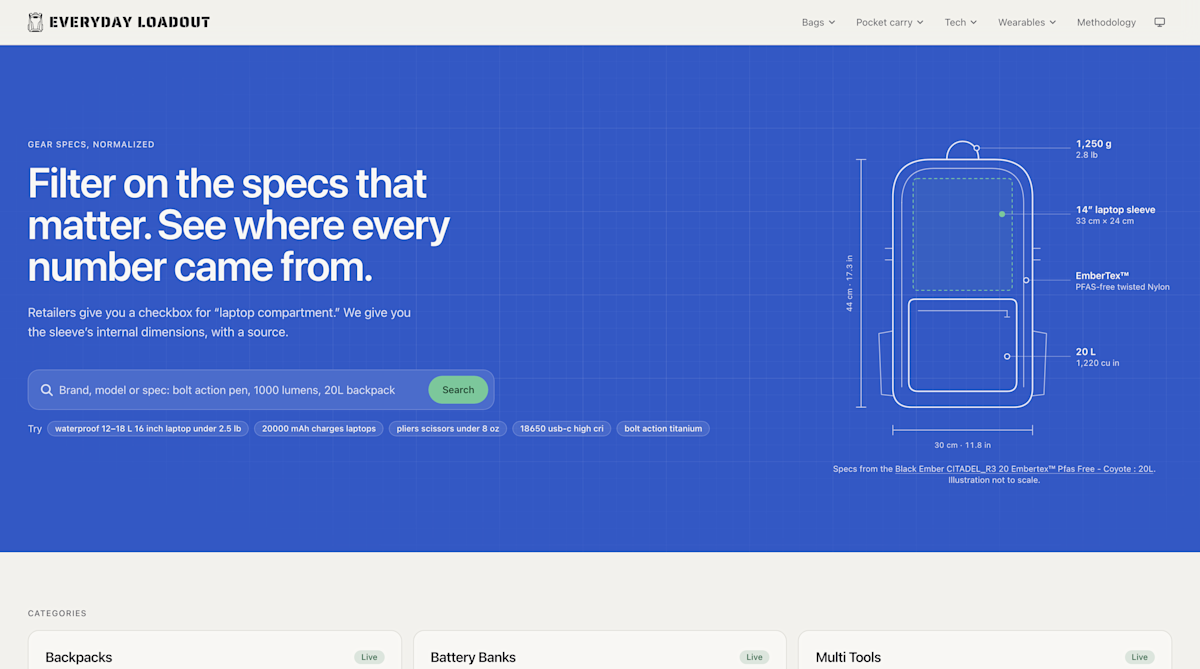Click the "30 cm · 11.8 in" width dimension
This screenshot has width=1200, height=669.
pyautogui.click(x=962, y=446)
